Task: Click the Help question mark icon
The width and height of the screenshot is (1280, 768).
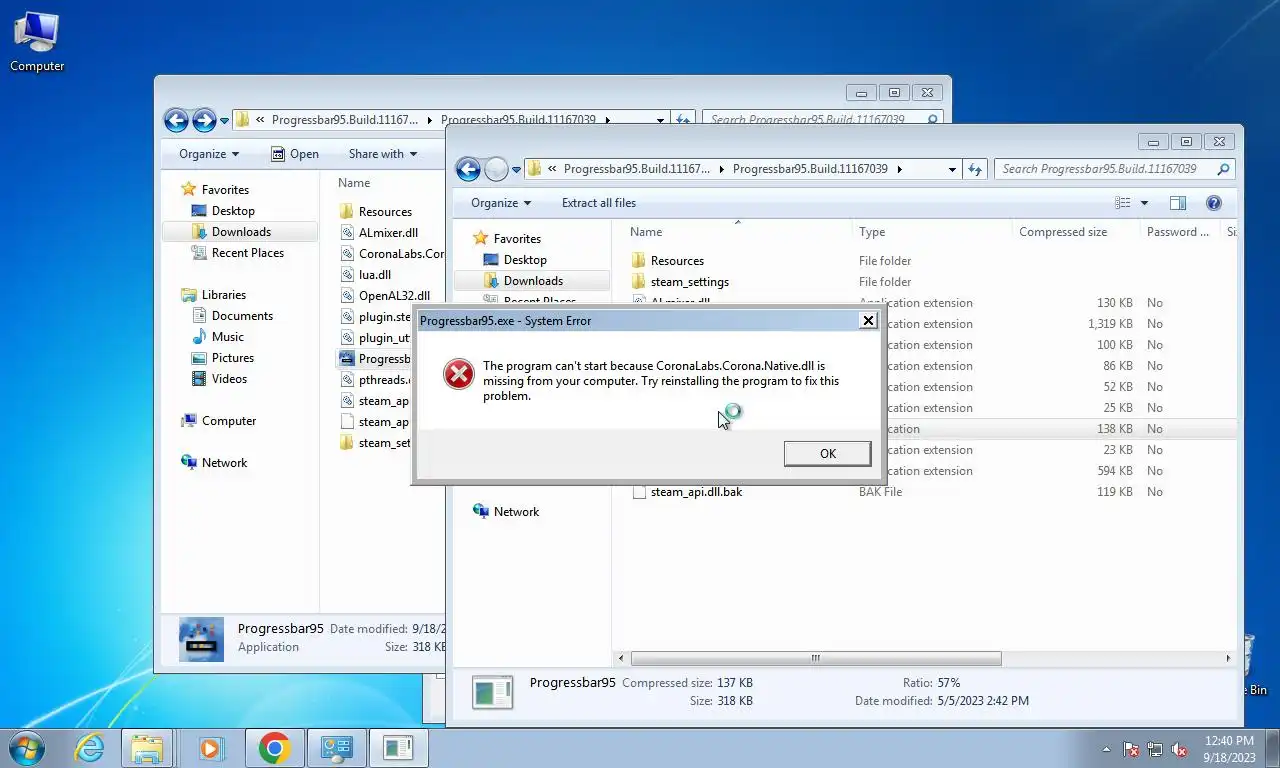Action: point(1213,203)
